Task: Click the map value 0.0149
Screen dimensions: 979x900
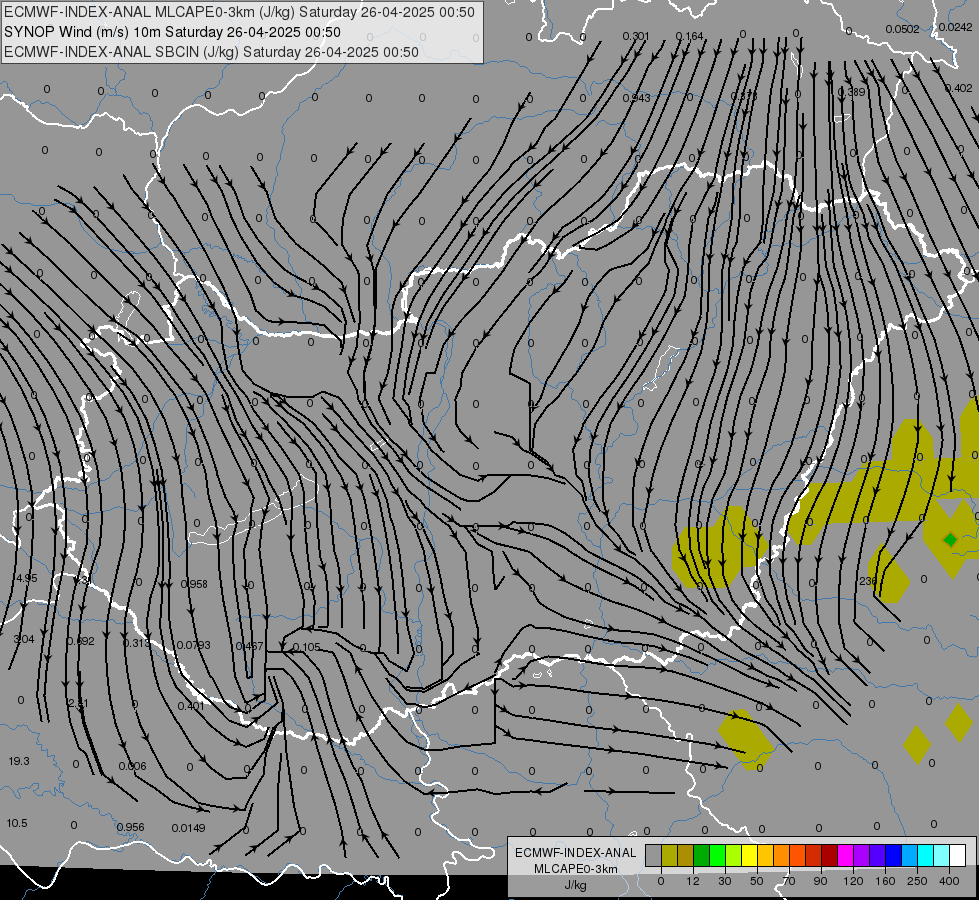Action: point(189,828)
